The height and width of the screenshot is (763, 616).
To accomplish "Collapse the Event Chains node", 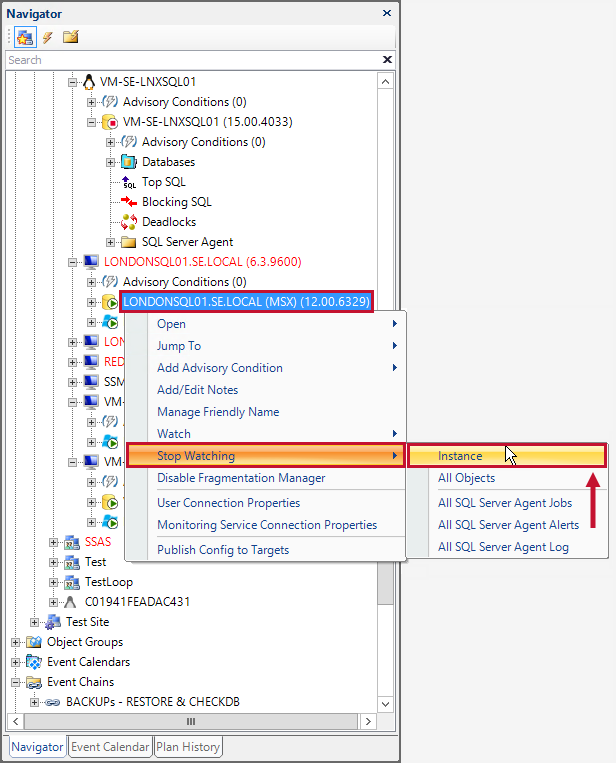I will pos(16,682).
